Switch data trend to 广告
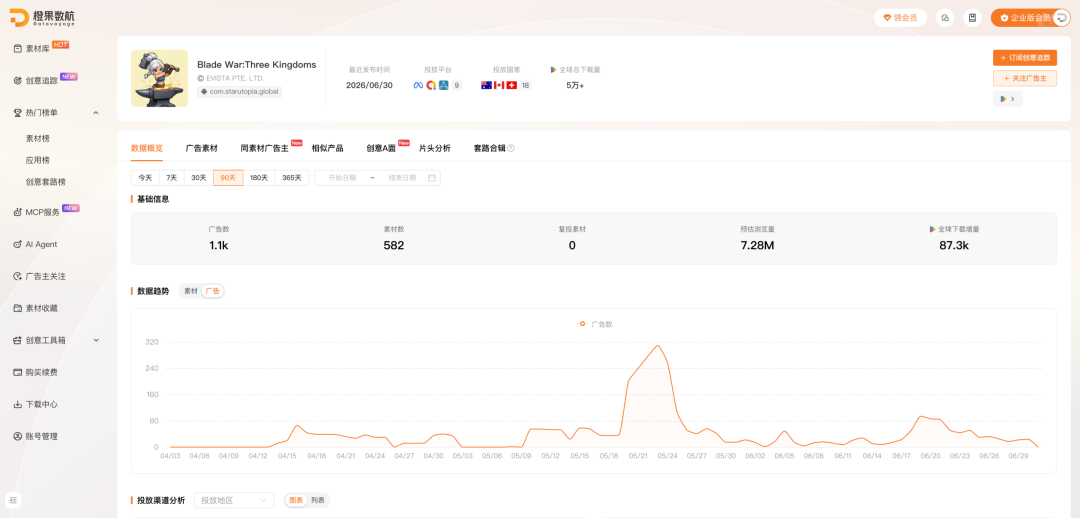Screen dimensions: 1080x518 pyautogui.click(x=213, y=291)
